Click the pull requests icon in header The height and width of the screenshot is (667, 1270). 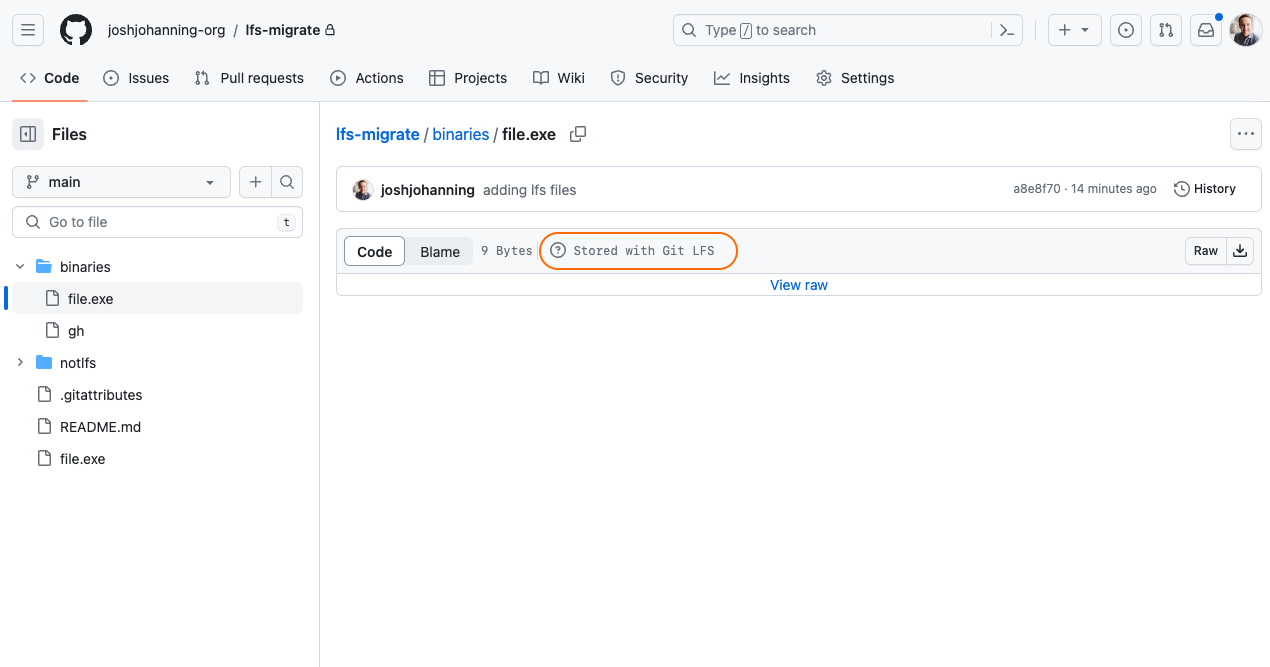[1165, 30]
